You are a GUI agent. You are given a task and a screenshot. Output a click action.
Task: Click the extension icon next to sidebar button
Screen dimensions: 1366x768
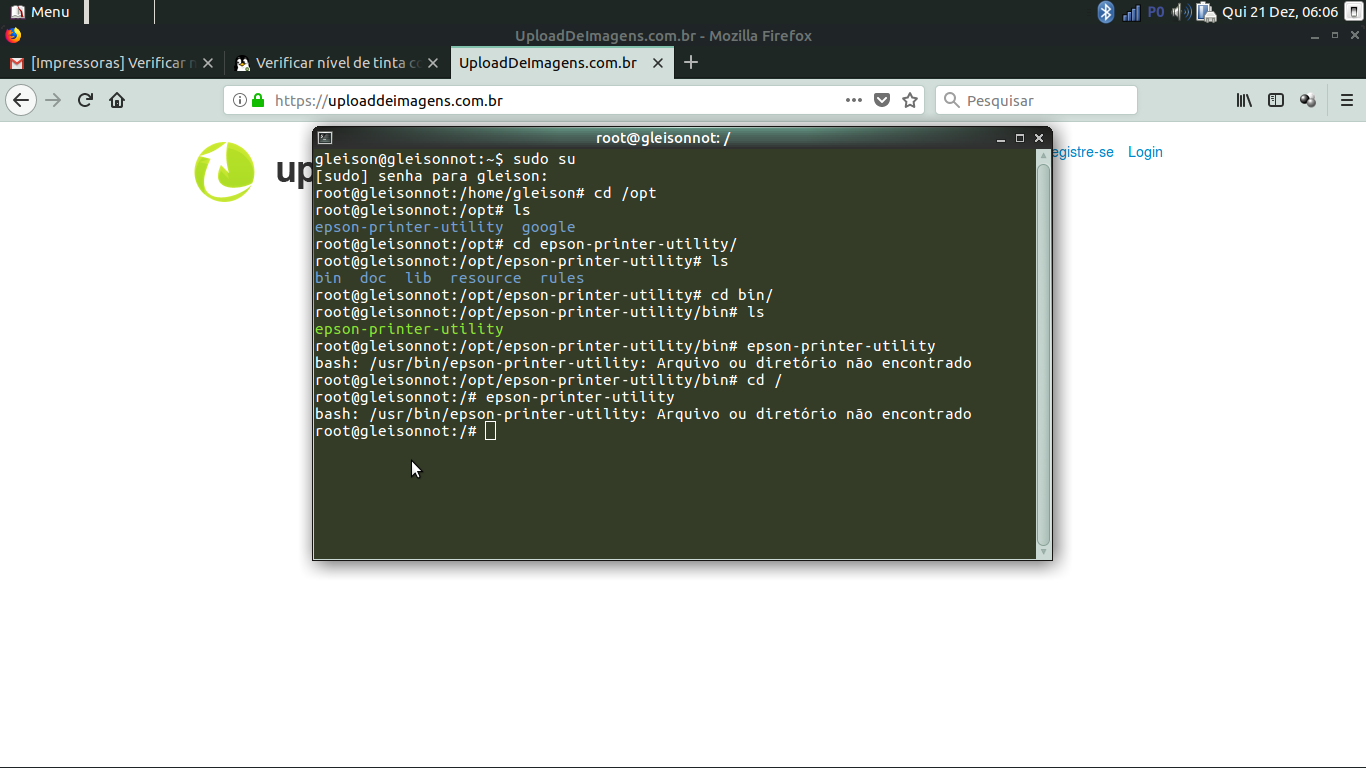click(1307, 100)
